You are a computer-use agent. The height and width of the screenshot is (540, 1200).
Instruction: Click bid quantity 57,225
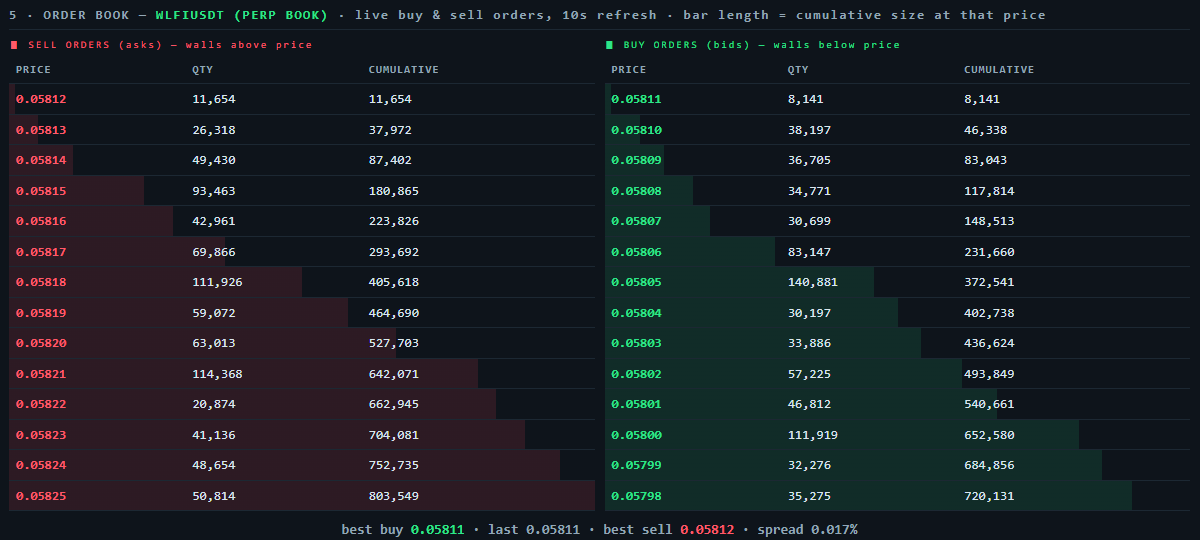(810, 374)
